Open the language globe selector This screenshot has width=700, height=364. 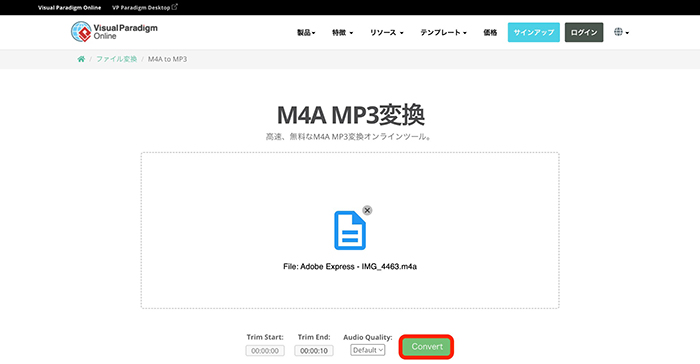coord(621,32)
